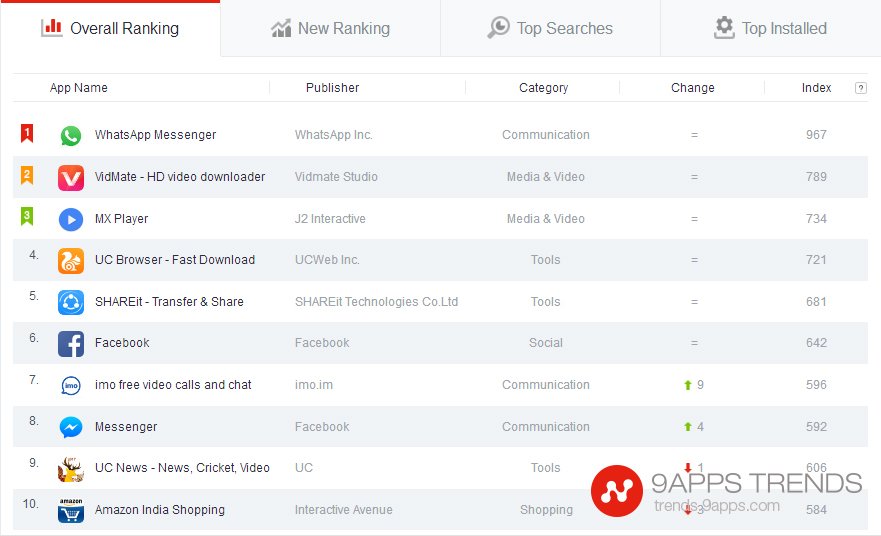Click the green up arrow in Messenger row
The width and height of the screenshot is (881, 536).
(x=688, y=426)
